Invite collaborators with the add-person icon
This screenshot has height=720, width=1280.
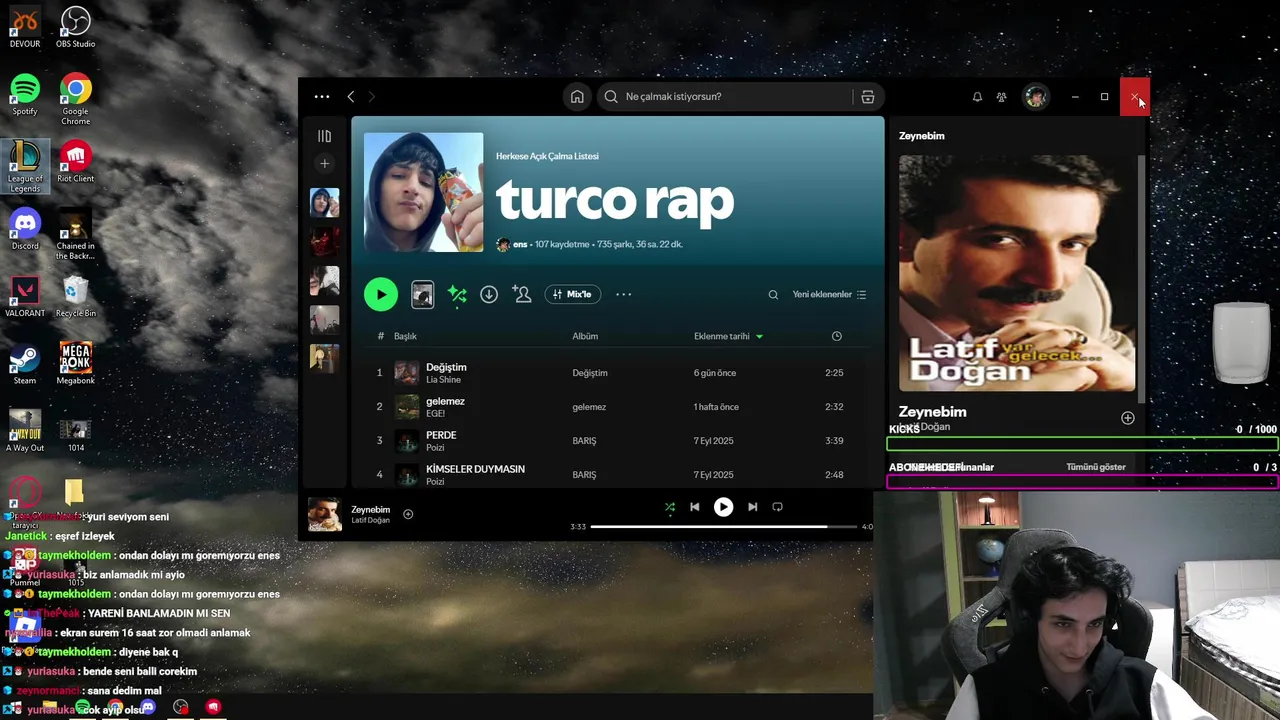coord(521,294)
